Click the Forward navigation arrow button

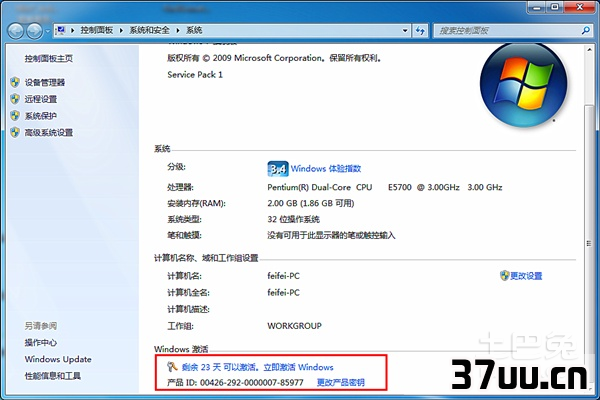34,31
